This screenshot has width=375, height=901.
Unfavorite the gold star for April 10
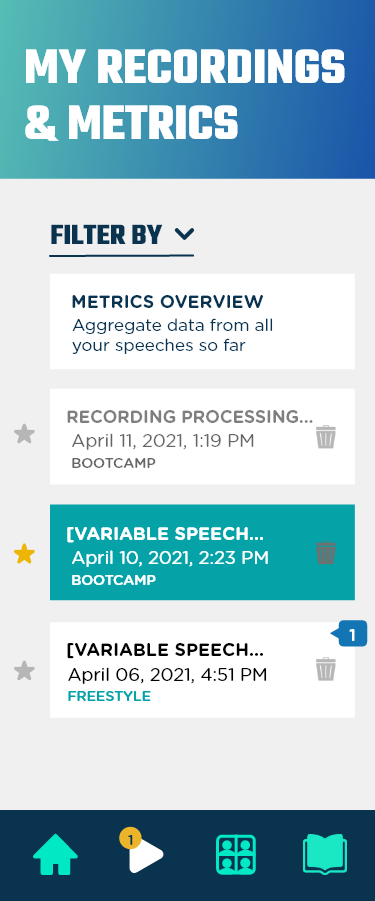[x=24, y=555]
